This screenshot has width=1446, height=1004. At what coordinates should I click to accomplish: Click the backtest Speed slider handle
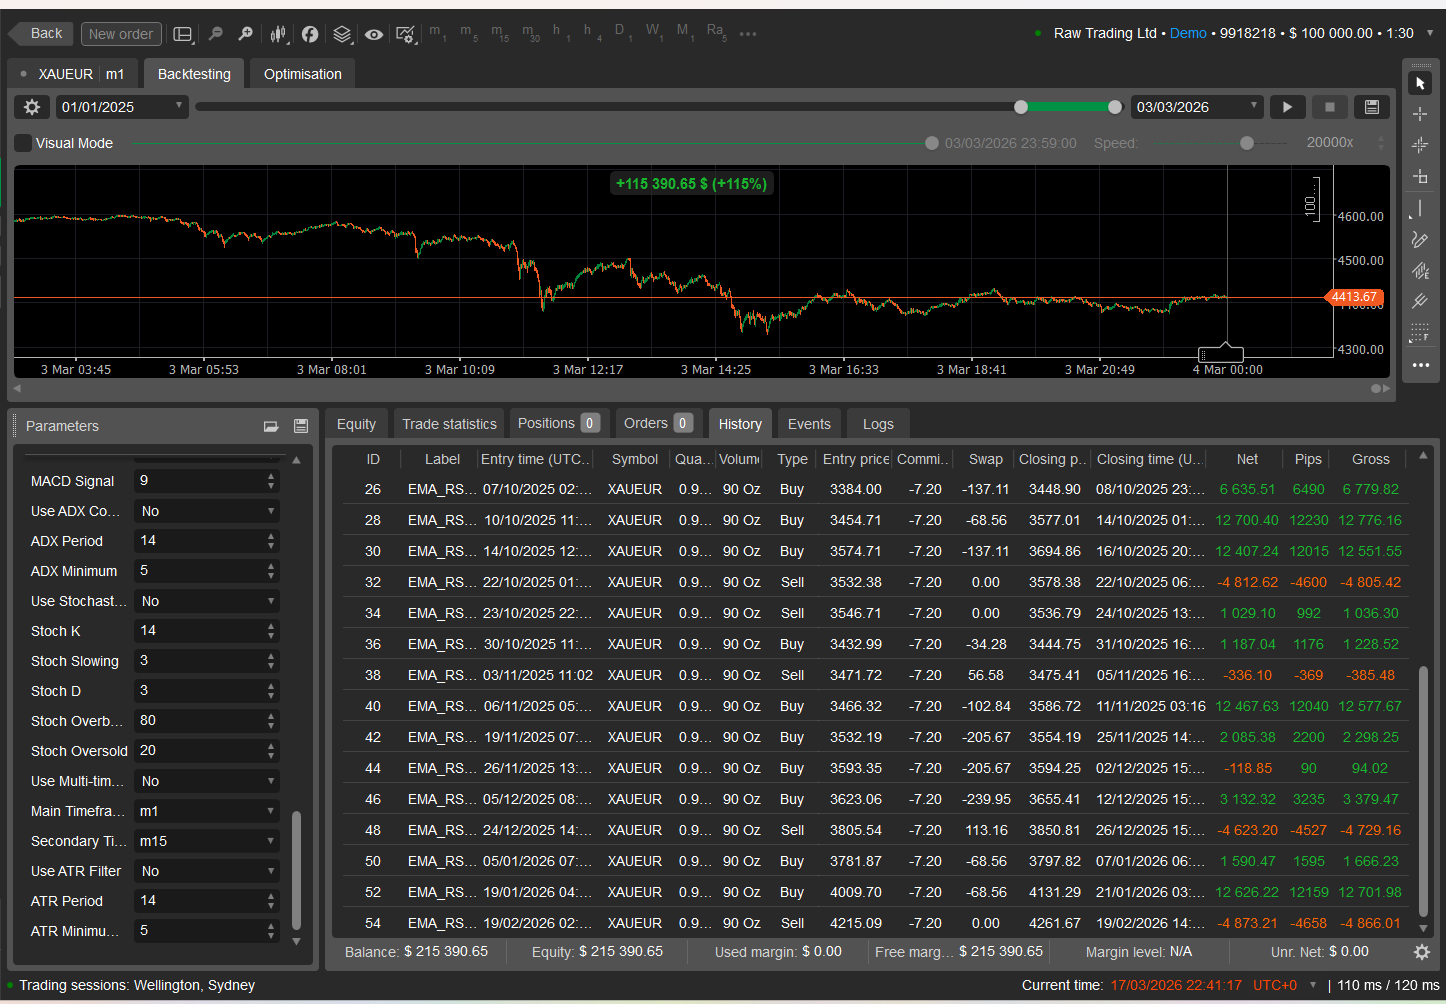pos(1246,143)
